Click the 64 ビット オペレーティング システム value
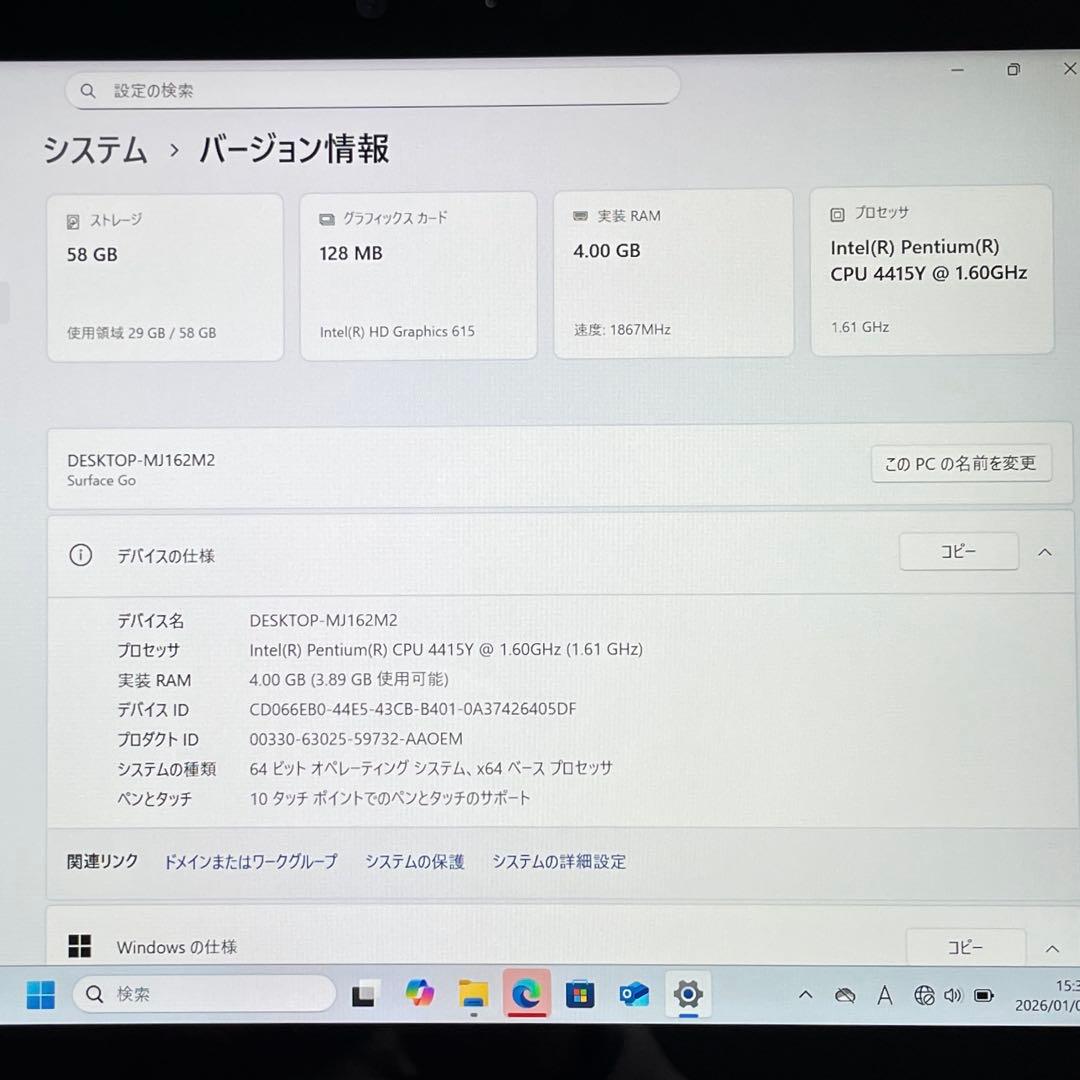 pyautogui.click(x=430, y=768)
